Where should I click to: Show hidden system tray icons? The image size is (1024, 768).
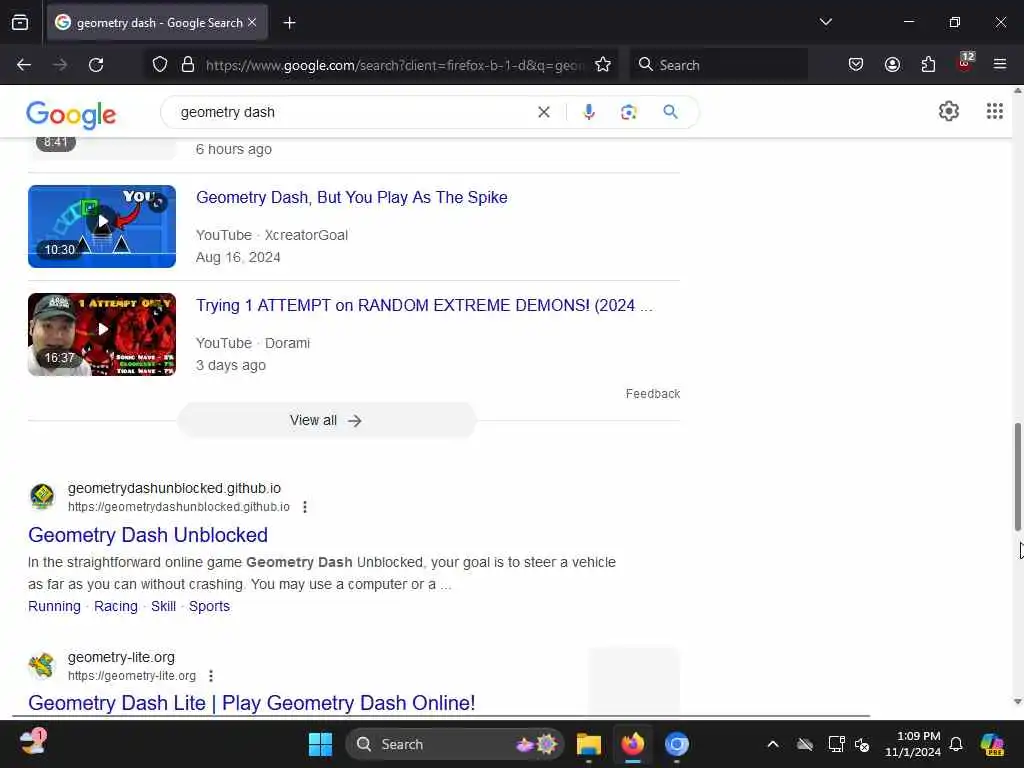pos(773,744)
